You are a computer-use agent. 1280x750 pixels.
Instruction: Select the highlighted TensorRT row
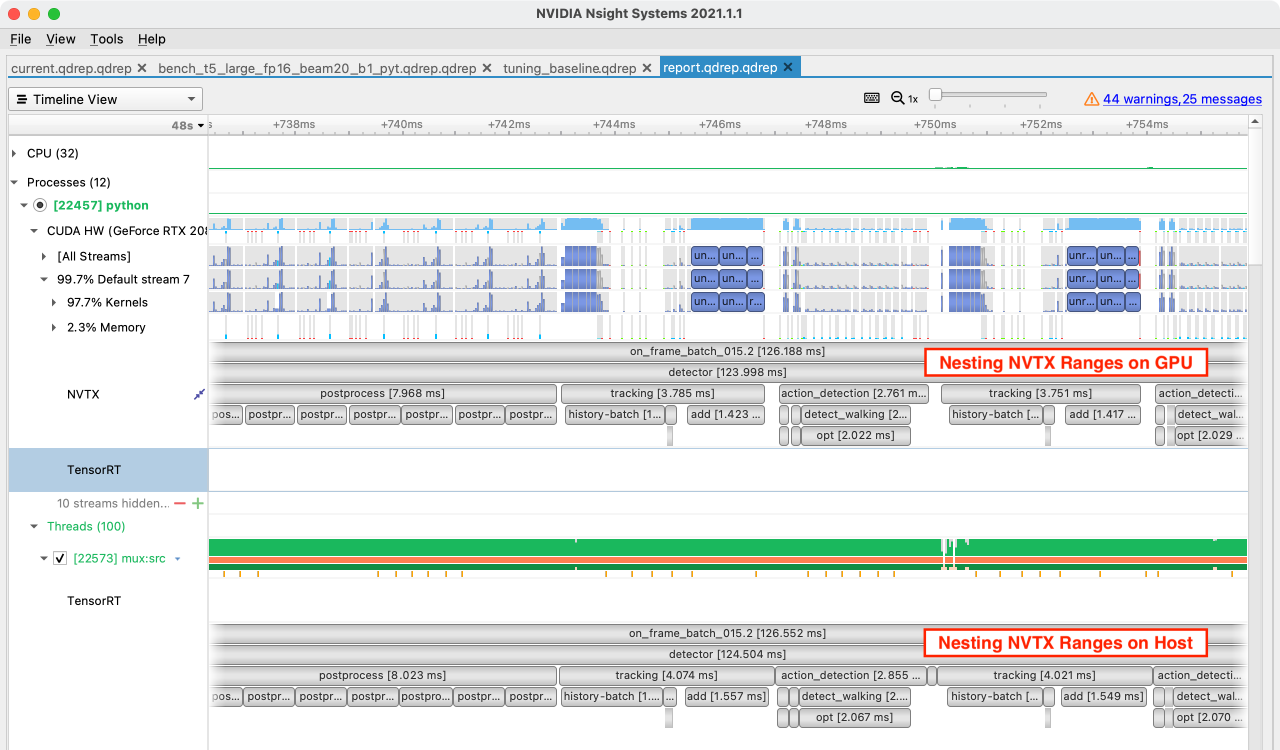click(x=108, y=470)
